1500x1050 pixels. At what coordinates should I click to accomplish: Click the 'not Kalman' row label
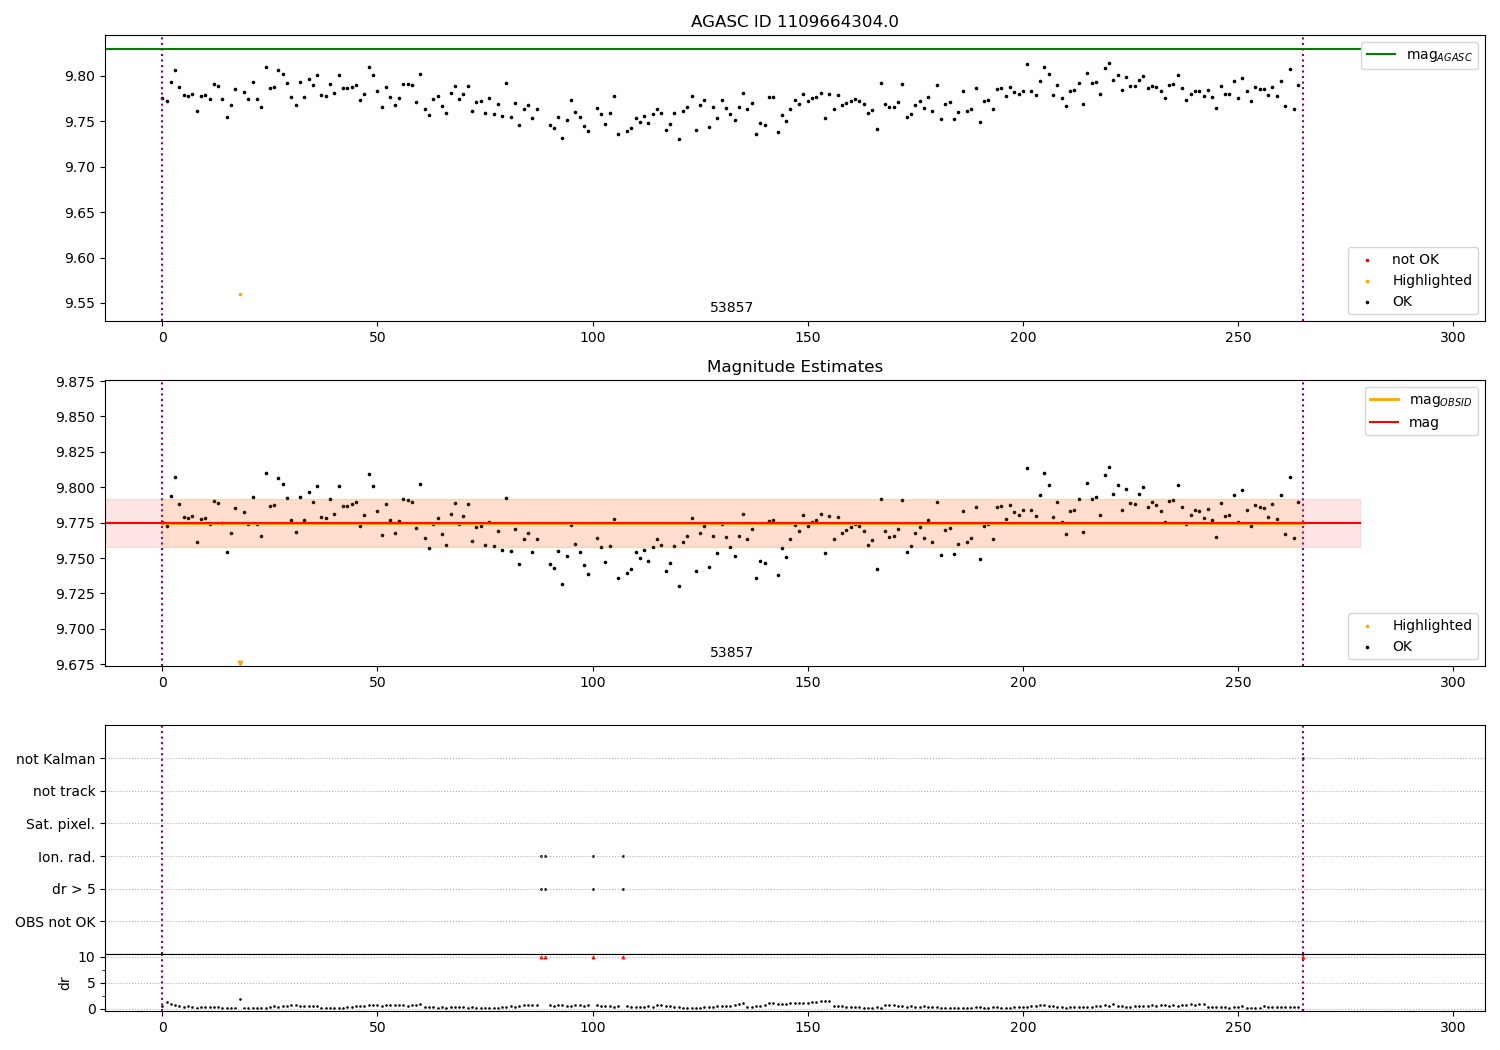tap(56, 760)
